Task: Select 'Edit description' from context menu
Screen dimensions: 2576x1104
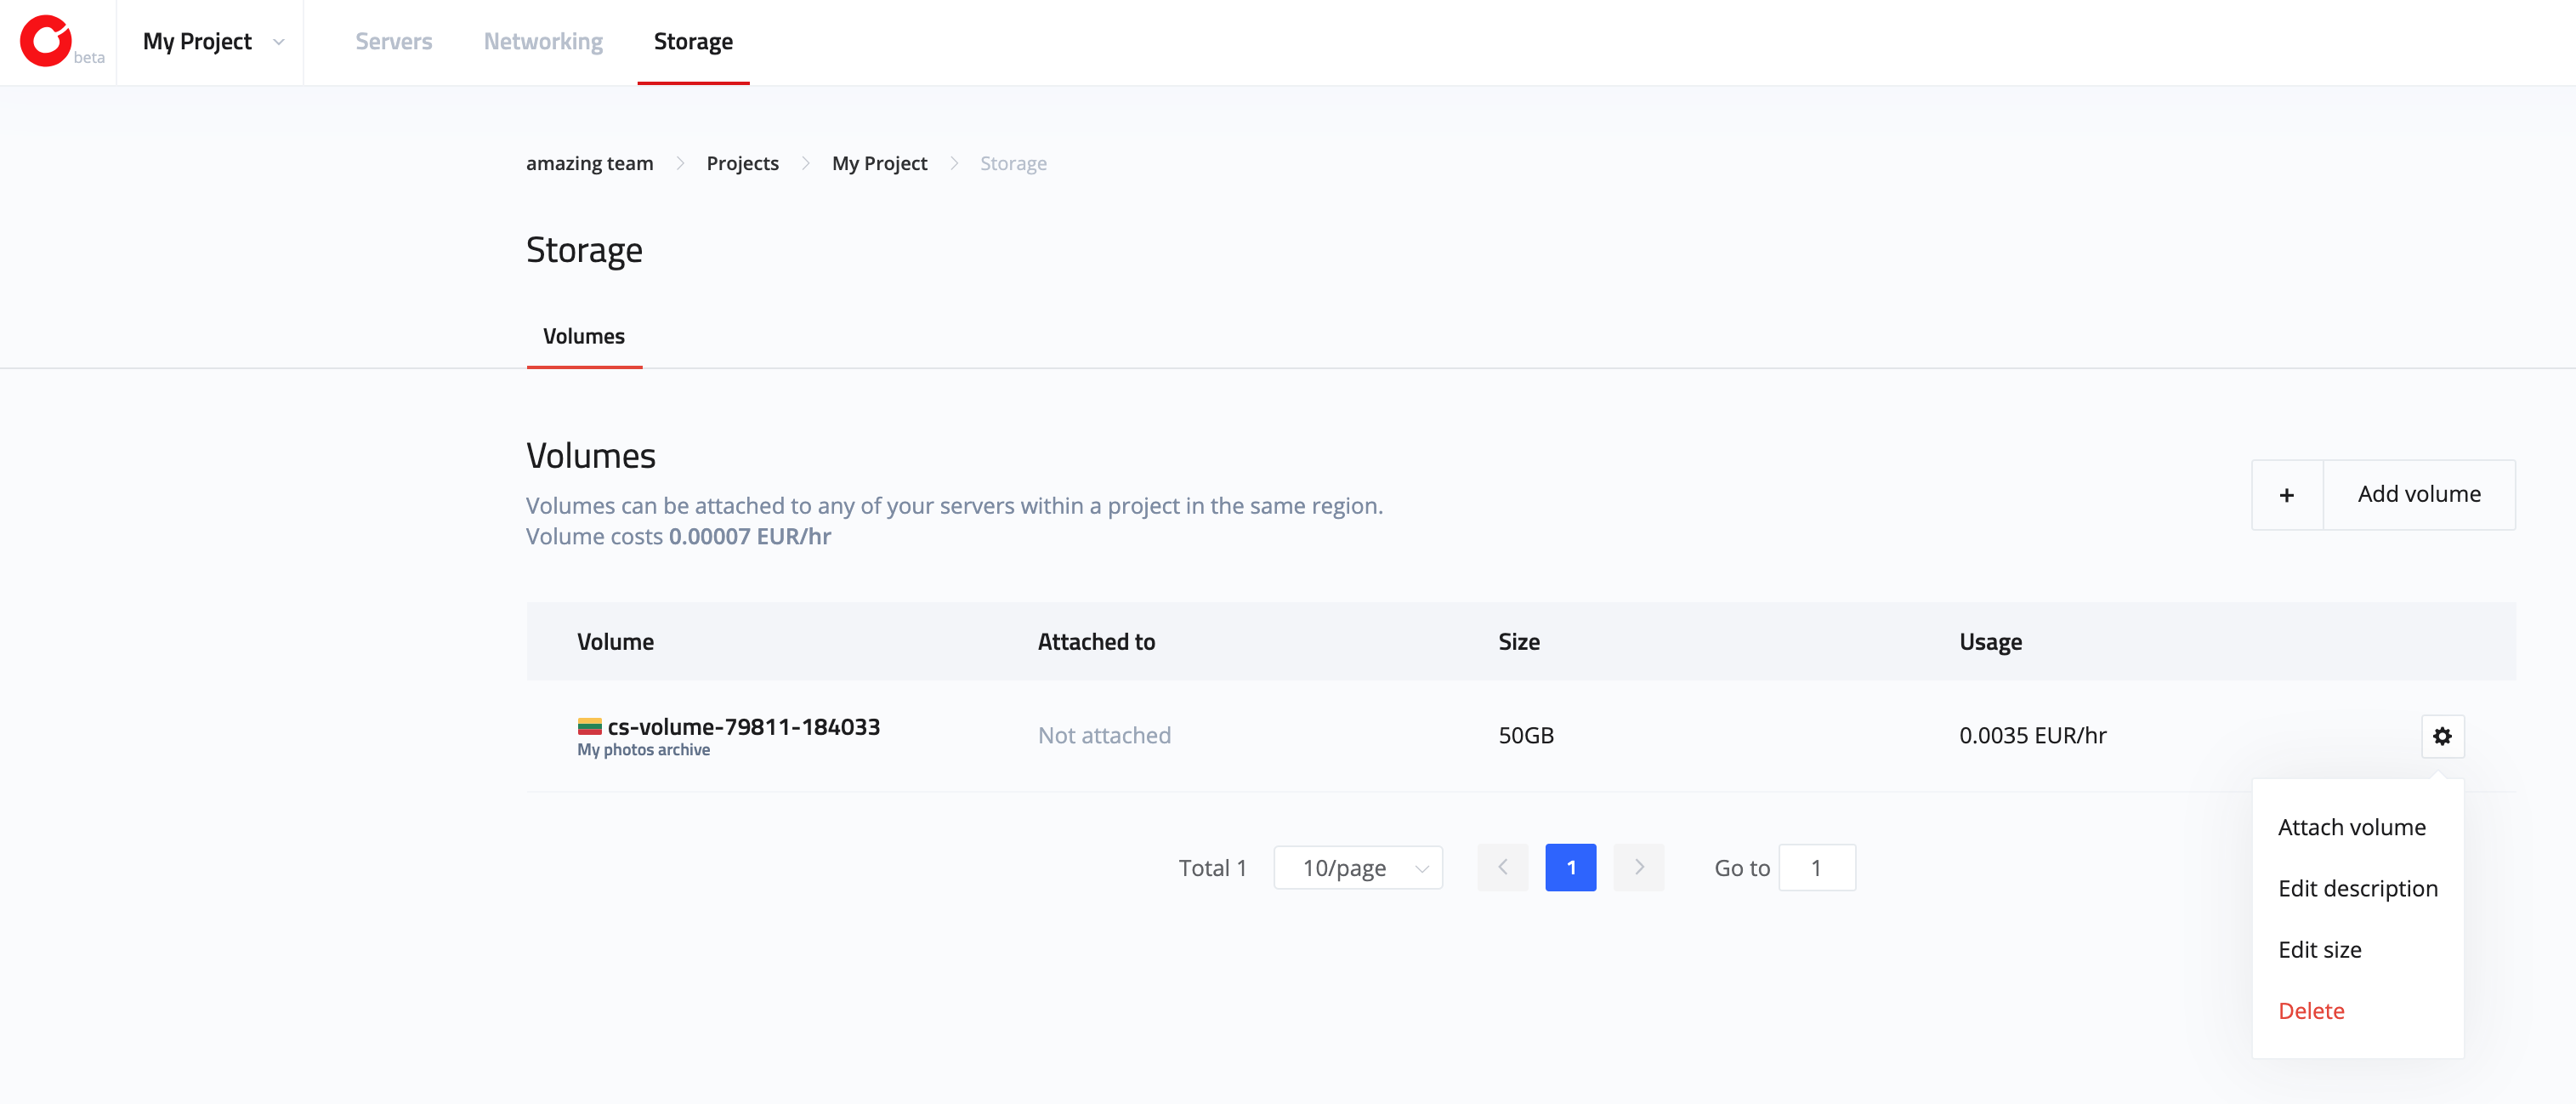Action: coord(2358,887)
